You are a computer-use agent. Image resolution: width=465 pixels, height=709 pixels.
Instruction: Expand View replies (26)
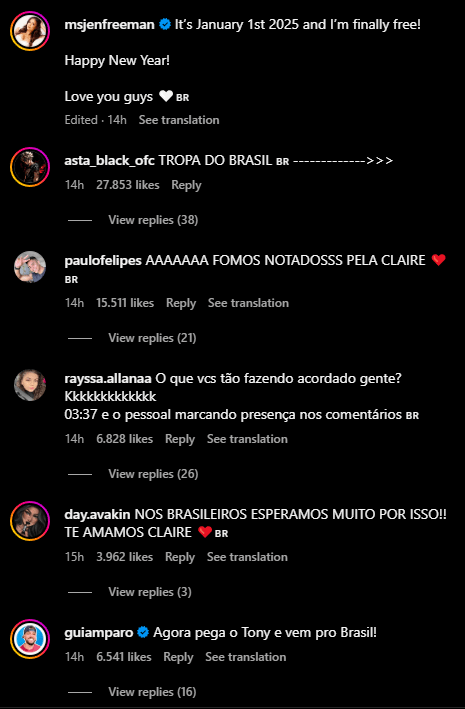153,474
